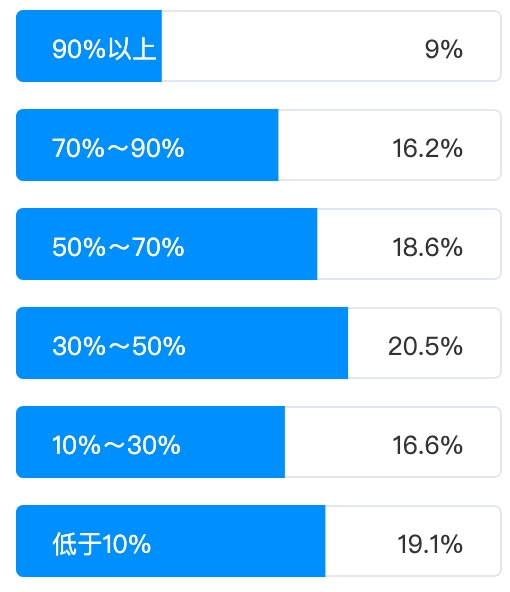
Task: Click the 16.6% result percentage
Action: coord(427,445)
